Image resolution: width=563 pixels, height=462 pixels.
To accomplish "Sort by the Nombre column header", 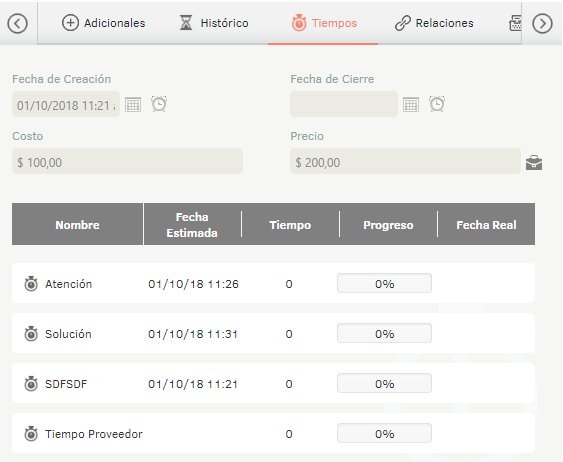I will 78,224.
